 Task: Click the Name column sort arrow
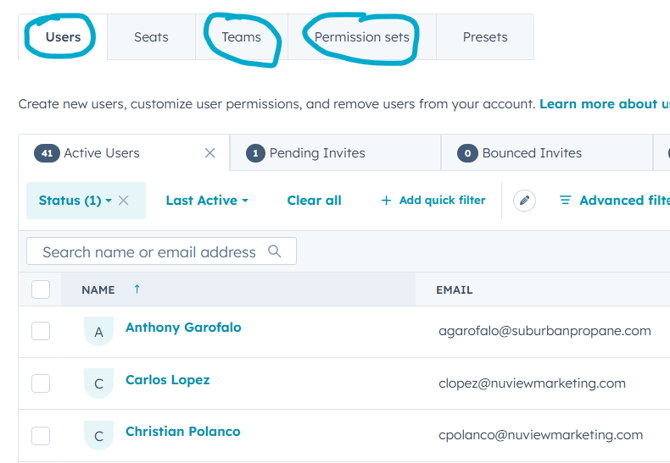click(137, 289)
